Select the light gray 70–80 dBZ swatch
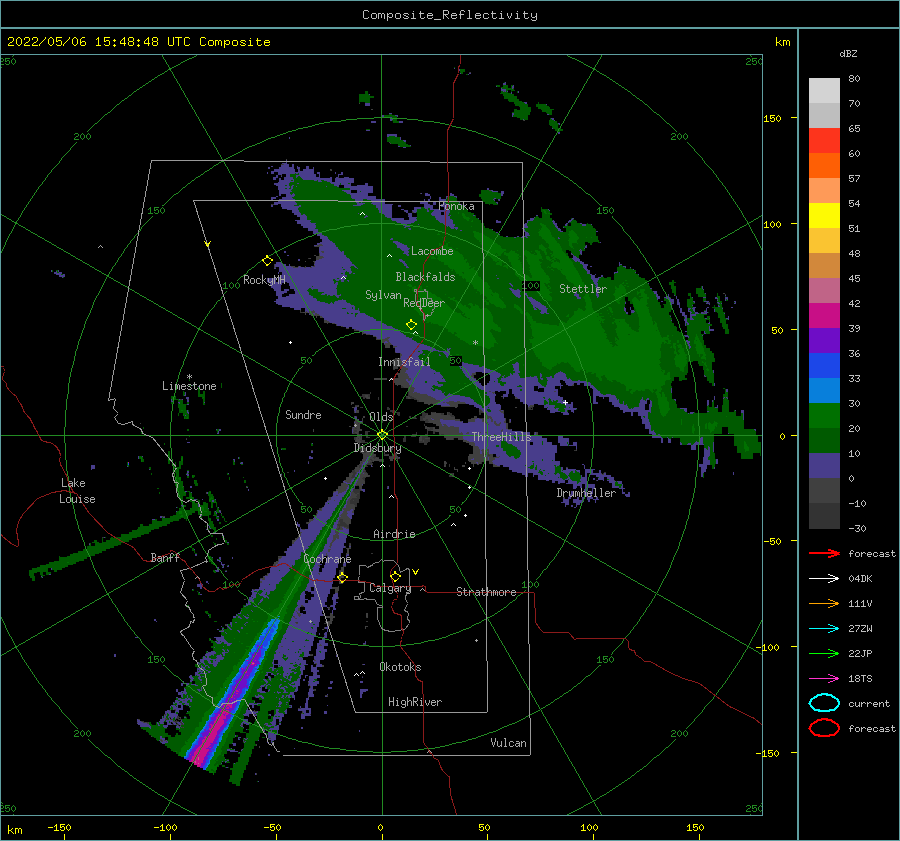This screenshot has height=841, width=900. (824, 91)
